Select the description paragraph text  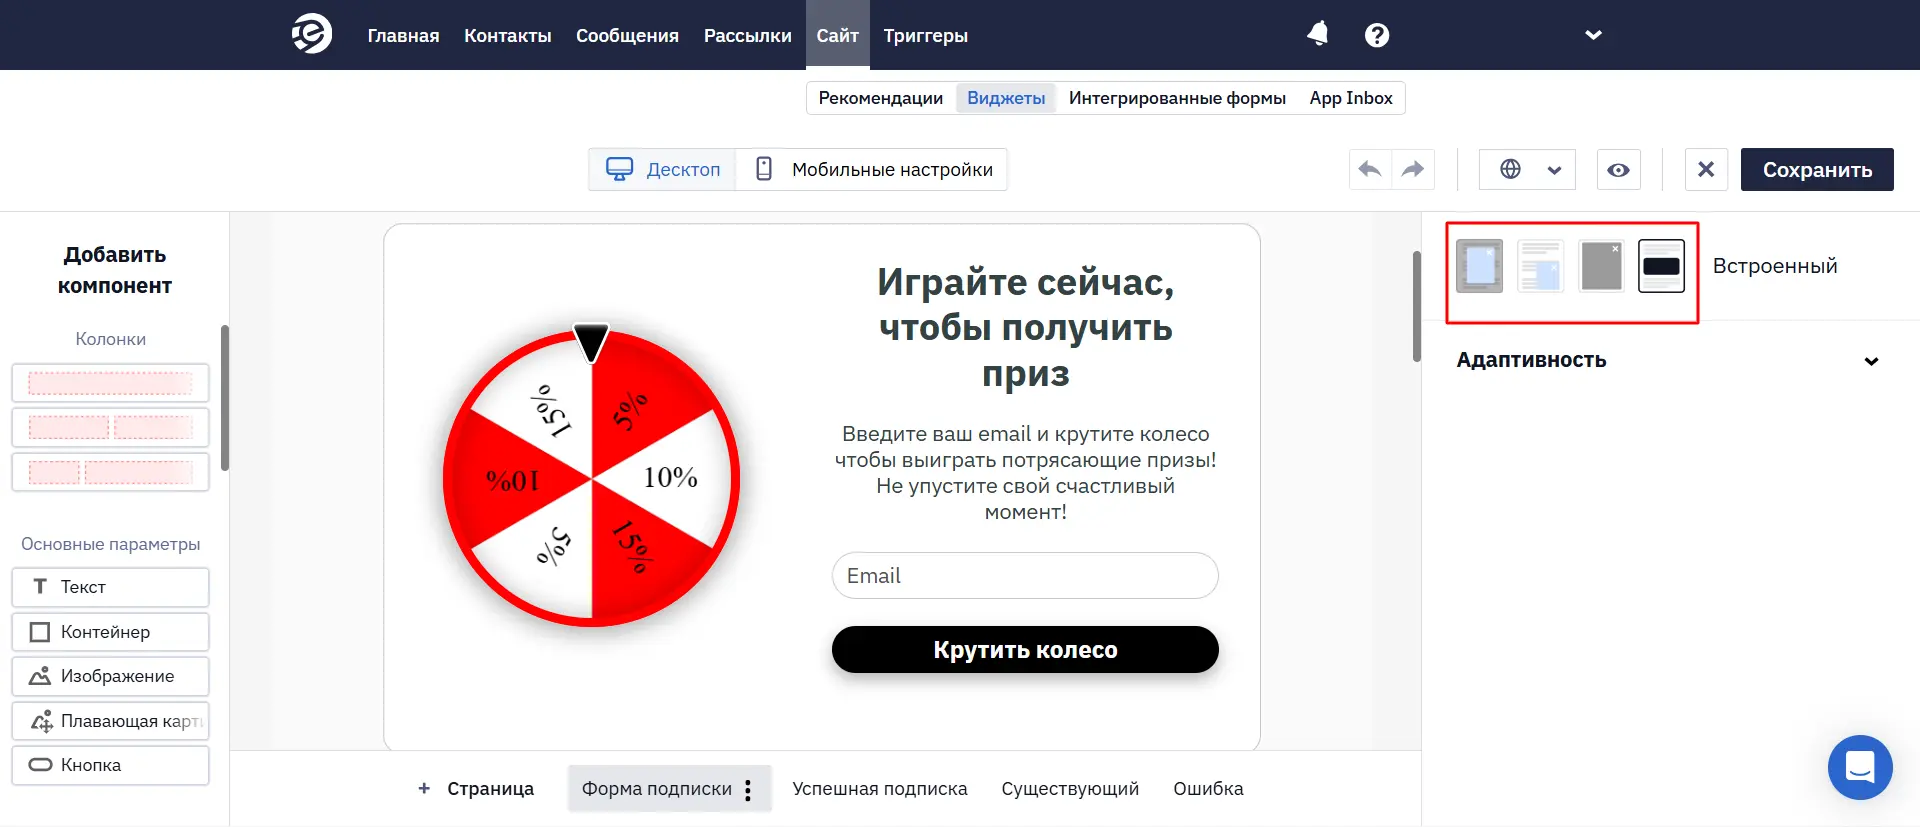pos(1025,473)
